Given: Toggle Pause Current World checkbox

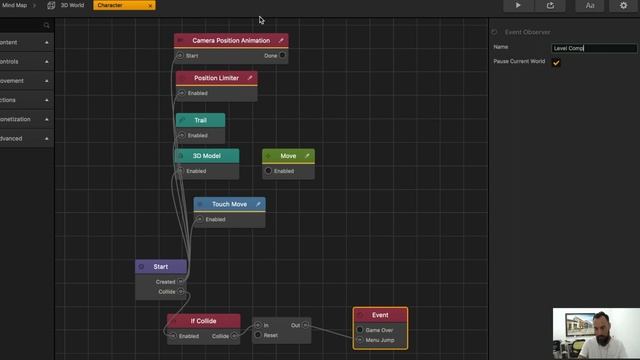Looking at the screenshot, I should coord(556,62).
